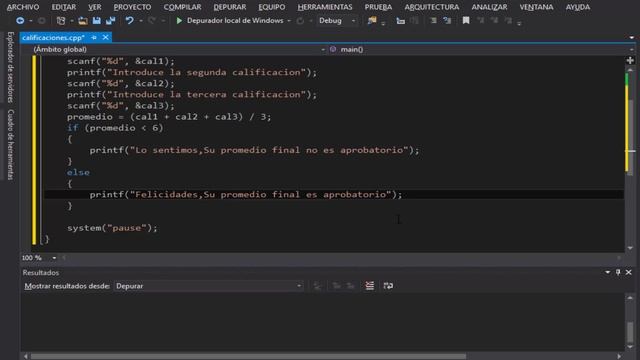Open the VER menu
The image size is (640, 360).
tap(95, 7)
